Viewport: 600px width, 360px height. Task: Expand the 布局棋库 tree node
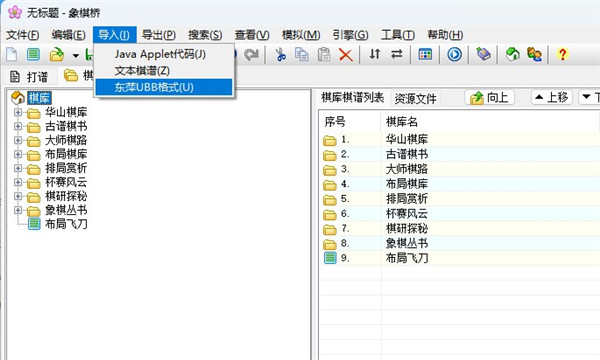pos(18,154)
